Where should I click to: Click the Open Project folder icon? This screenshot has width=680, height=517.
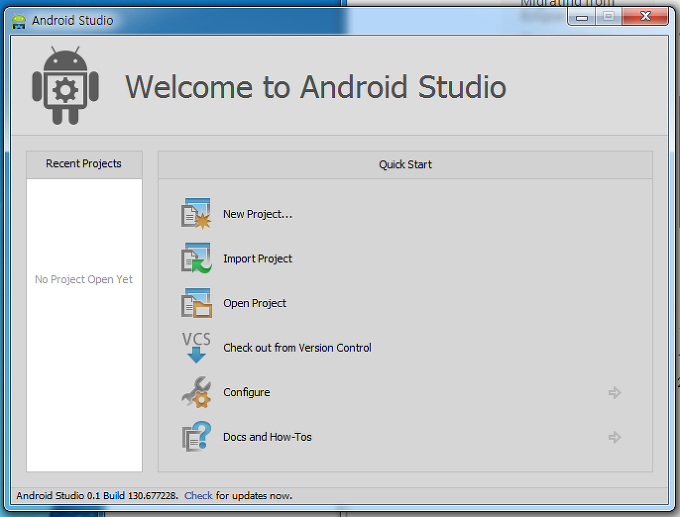pos(196,303)
